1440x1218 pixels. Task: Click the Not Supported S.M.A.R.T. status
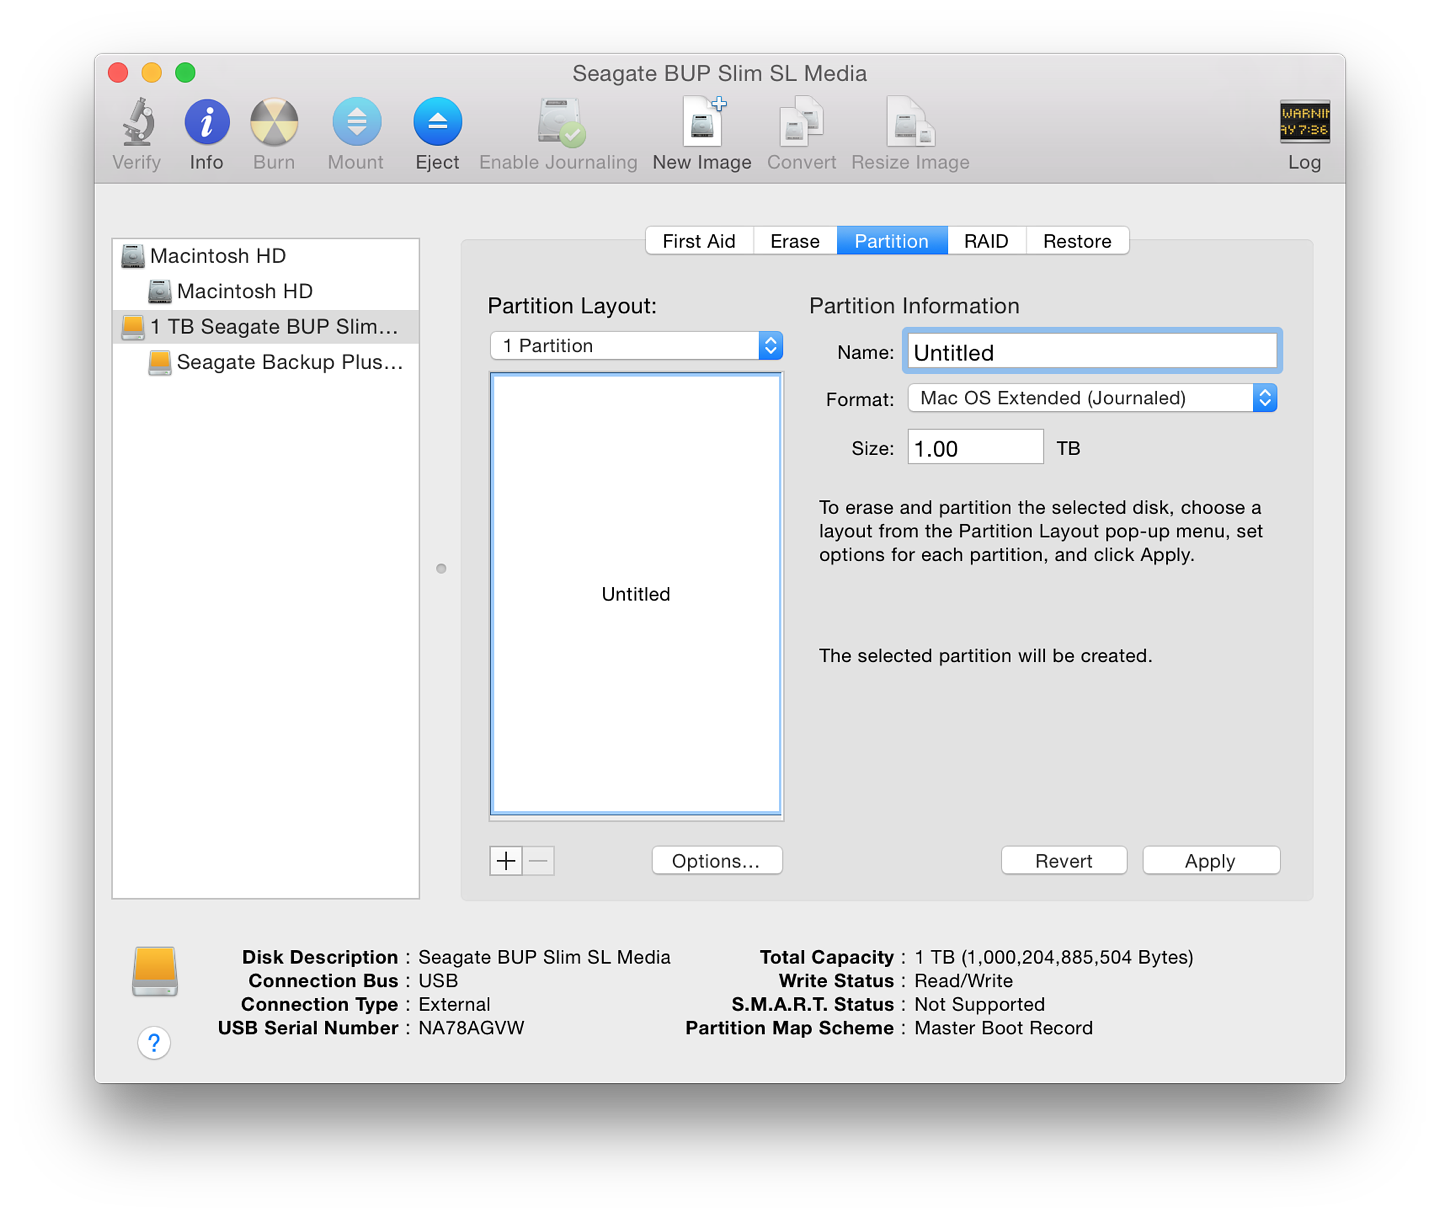point(979,1004)
